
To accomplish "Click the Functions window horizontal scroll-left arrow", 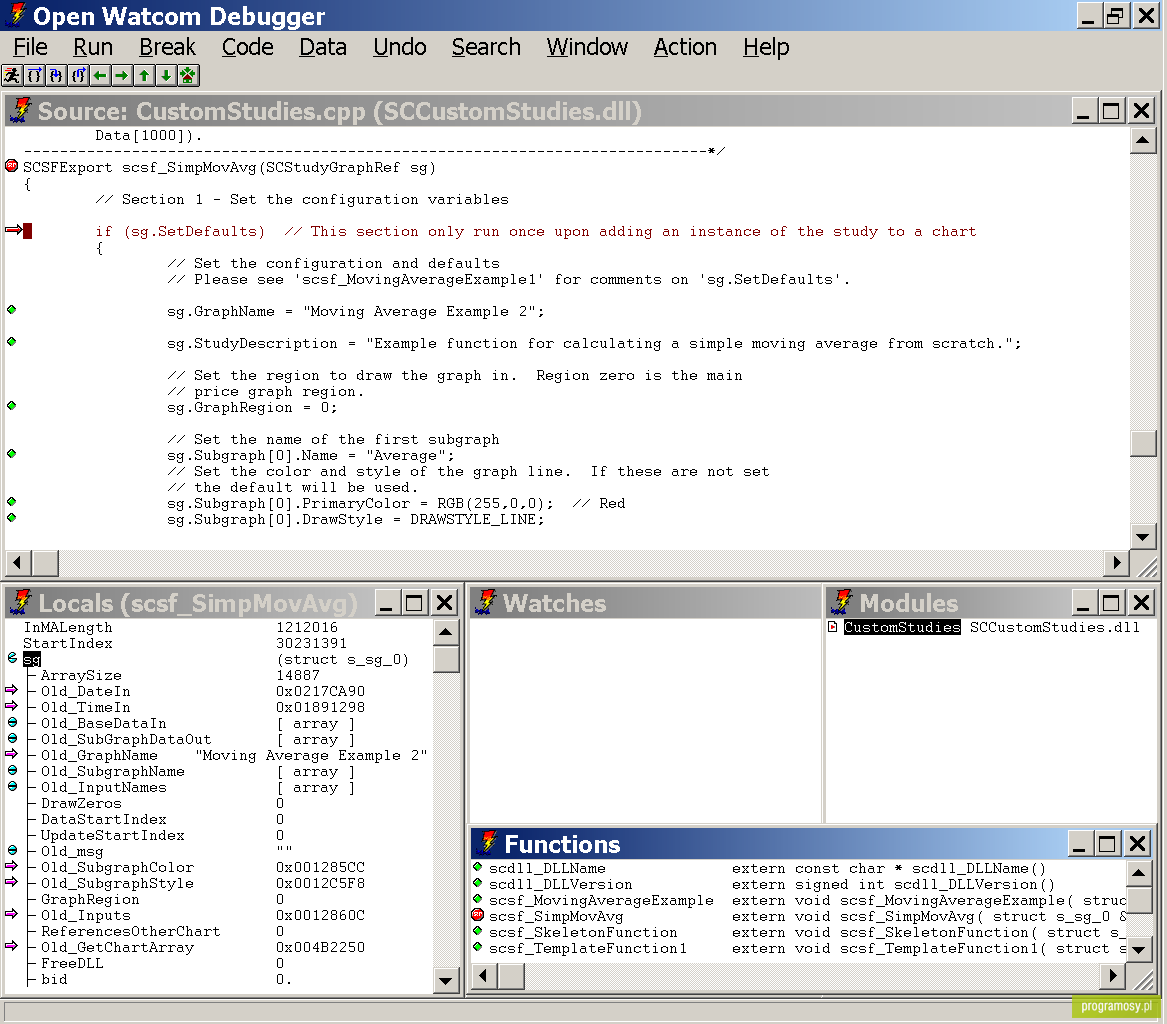I will 484,976.
